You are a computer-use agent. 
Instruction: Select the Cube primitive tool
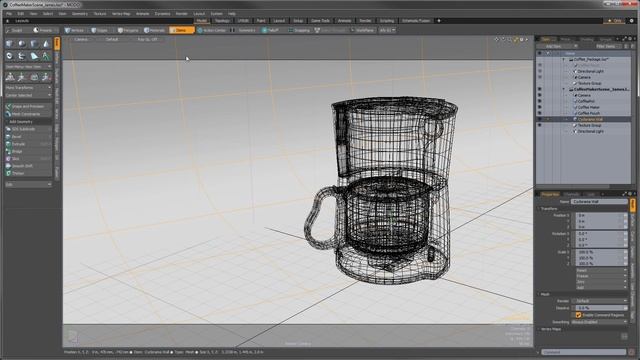click(10, 44)
